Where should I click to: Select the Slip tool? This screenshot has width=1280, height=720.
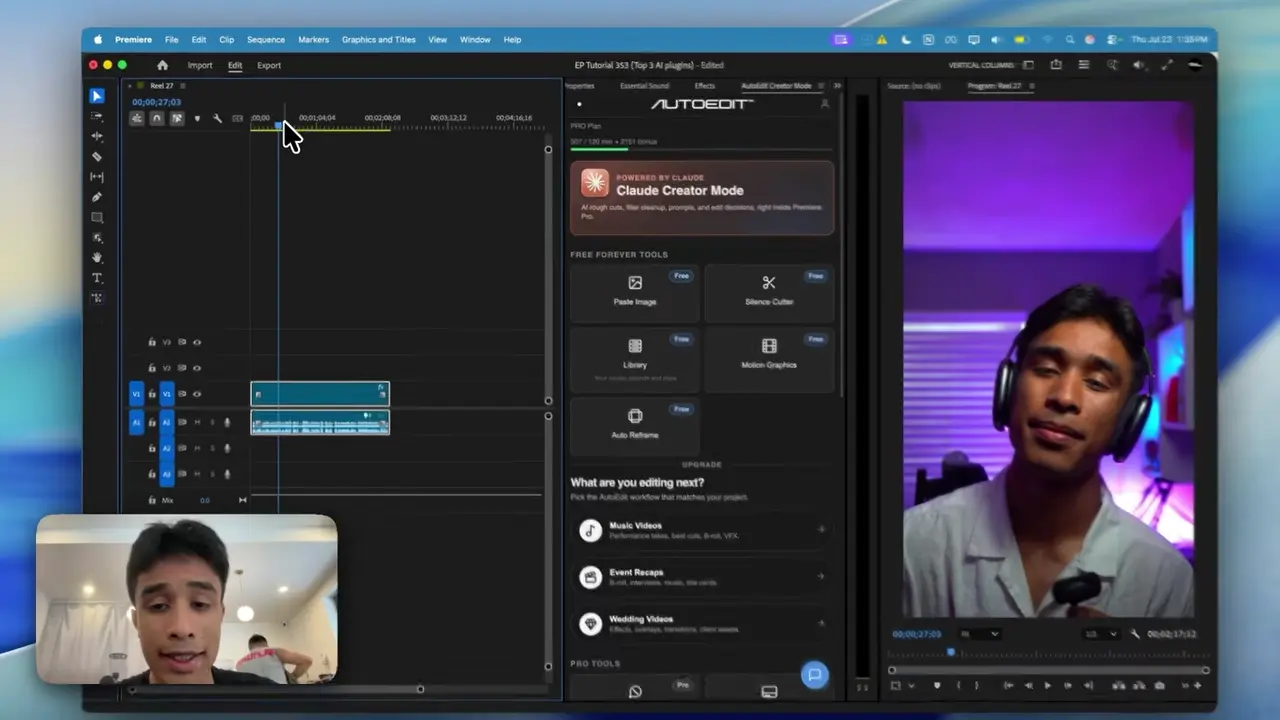(x=97, y=177)
